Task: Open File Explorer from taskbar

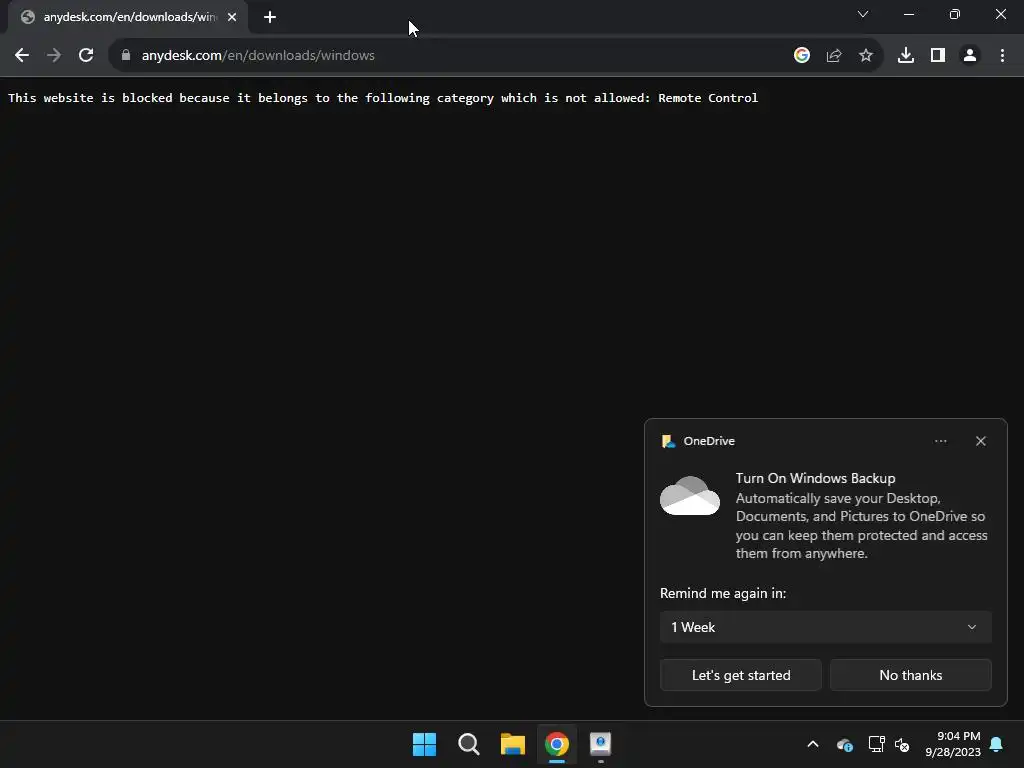Action: (513, 744)
